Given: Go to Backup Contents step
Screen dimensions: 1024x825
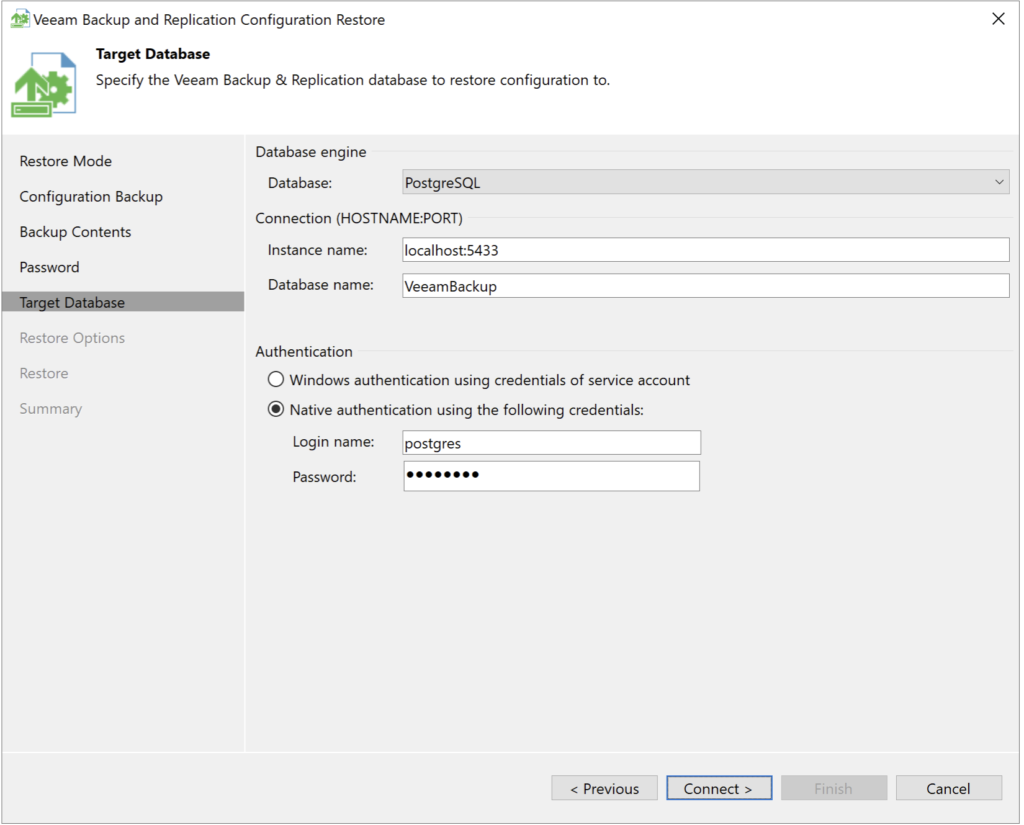Looking at the screenshot, I should tap(75, 232).
